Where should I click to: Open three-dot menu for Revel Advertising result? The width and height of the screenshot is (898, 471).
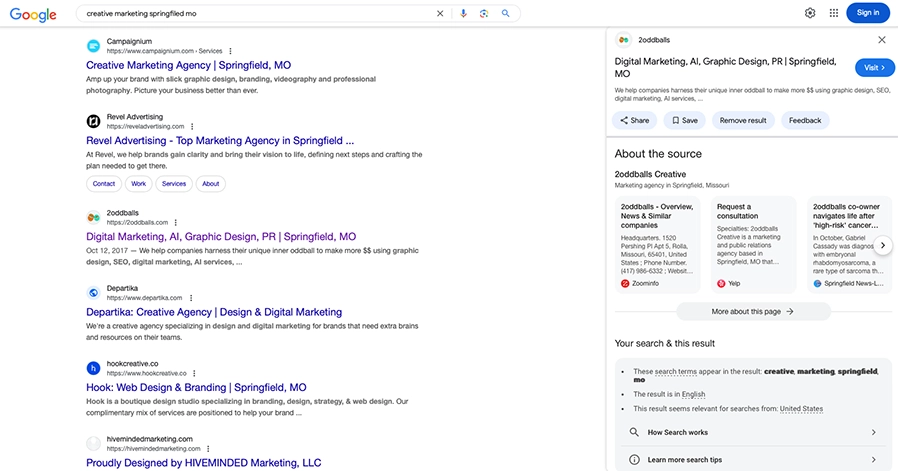pyautogui.click(x=192, y=127)
